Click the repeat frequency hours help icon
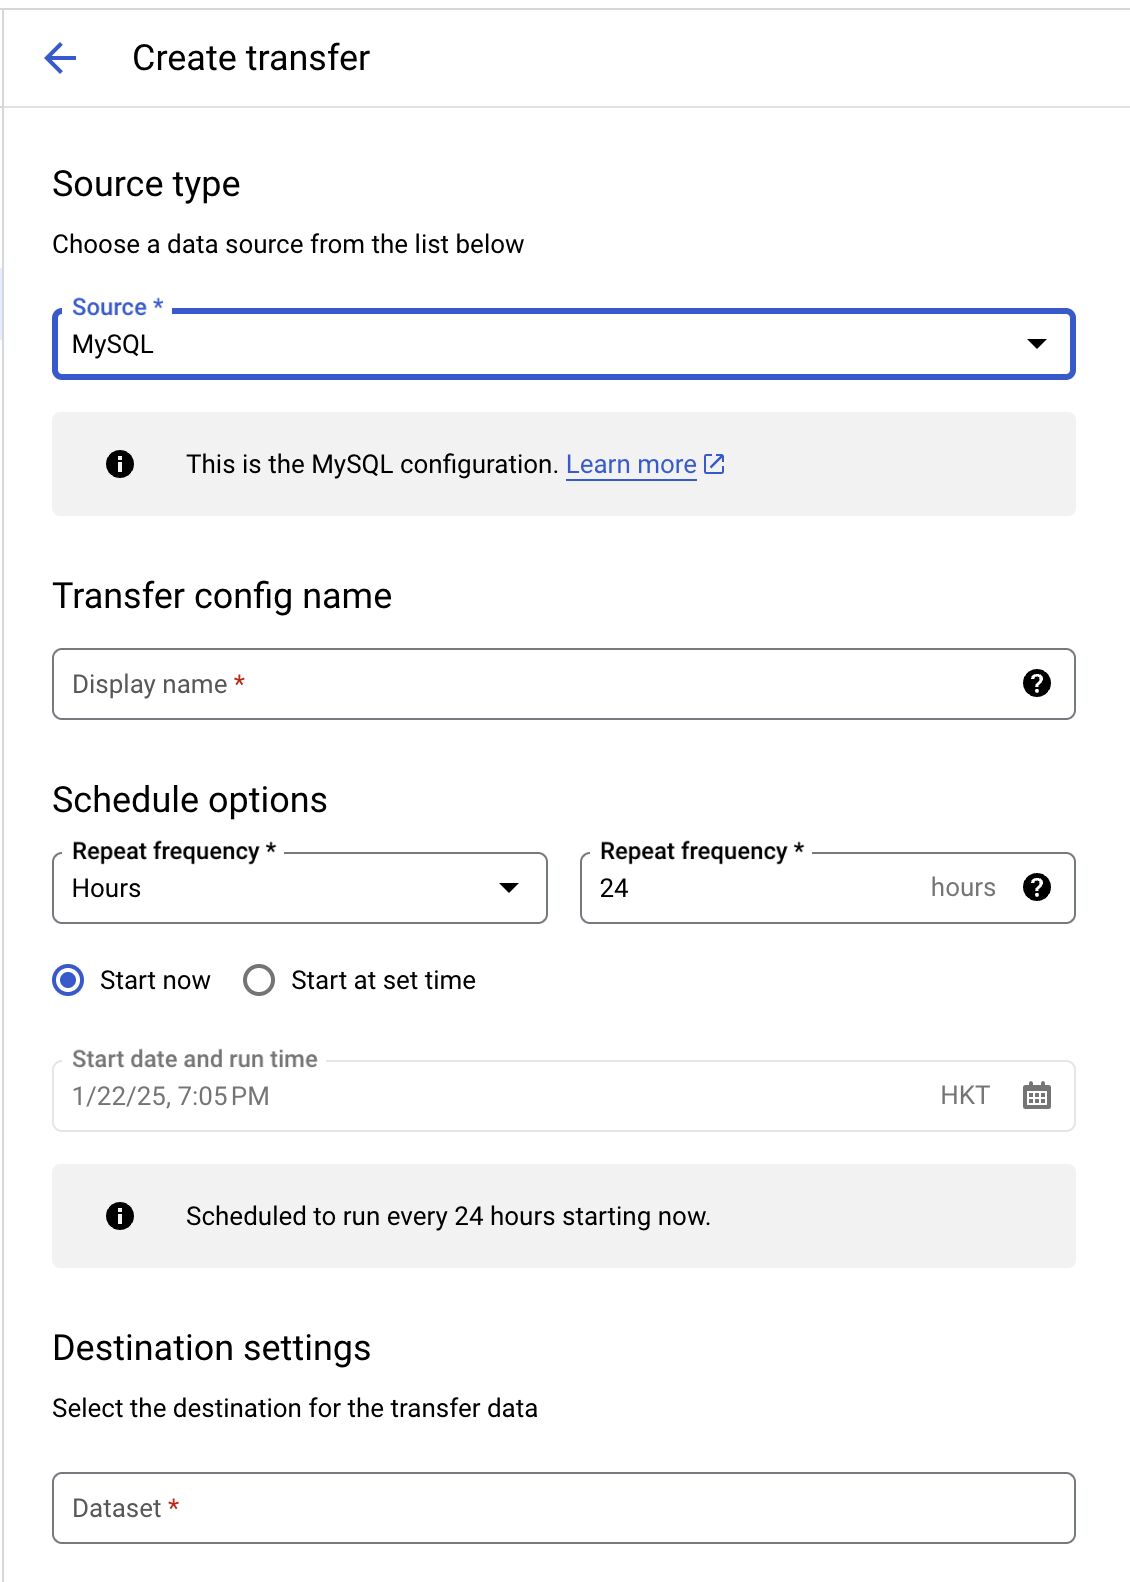Screen dimensions: 1130x1582 1037,887
